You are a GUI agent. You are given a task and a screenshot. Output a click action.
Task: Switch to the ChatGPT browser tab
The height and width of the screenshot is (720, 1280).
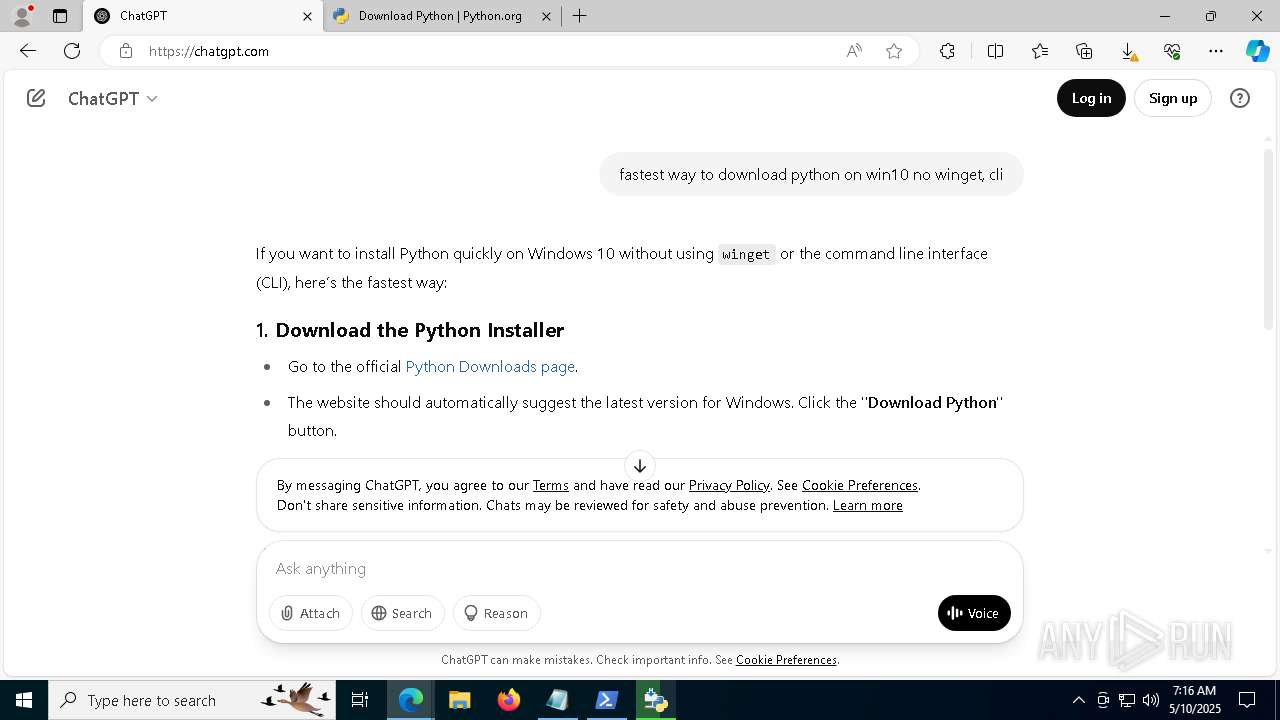(202, 16)
